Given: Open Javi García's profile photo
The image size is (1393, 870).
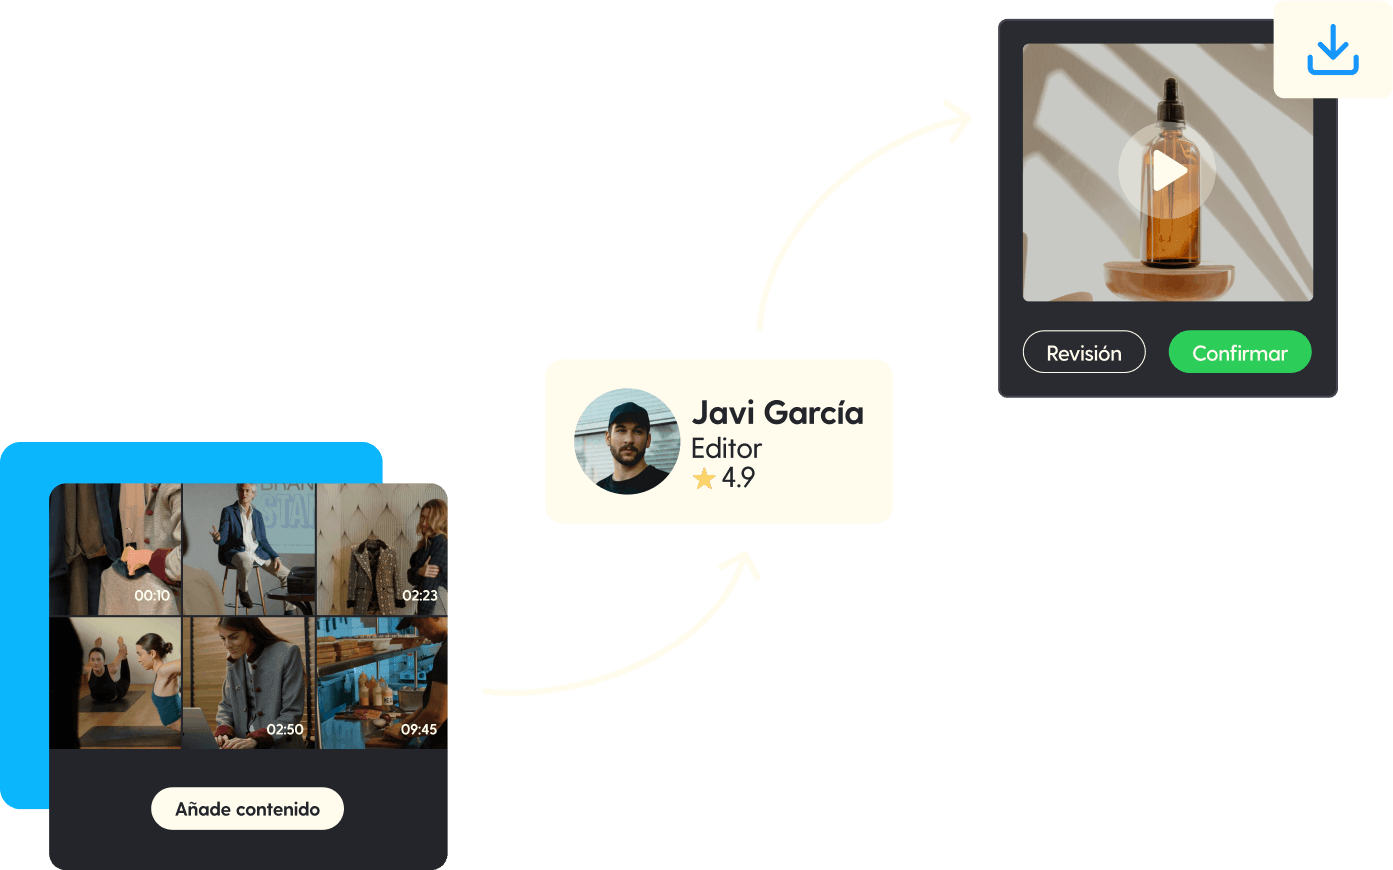Looking at the screenshot, I should pyautogui.click(x=627, y=441).
